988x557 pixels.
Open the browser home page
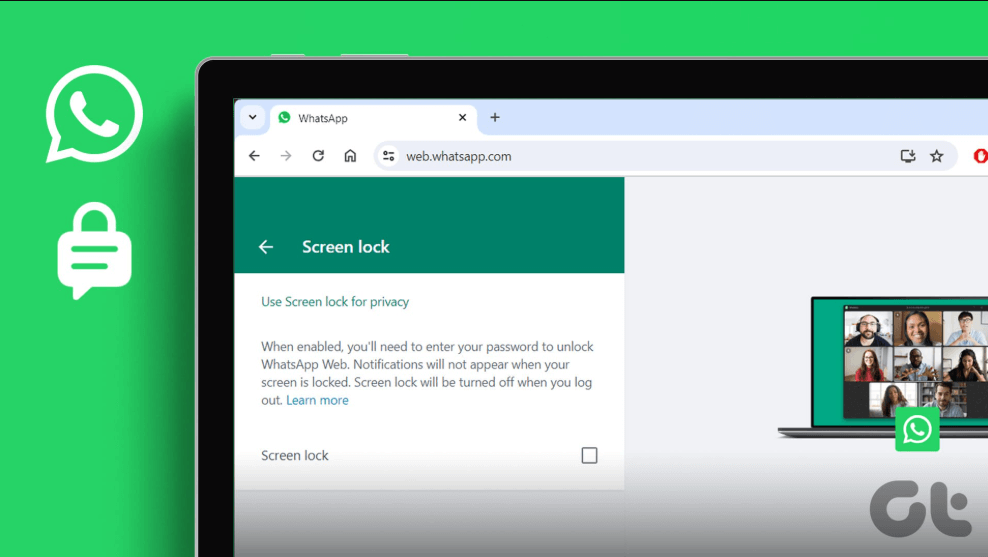[350, 156]
